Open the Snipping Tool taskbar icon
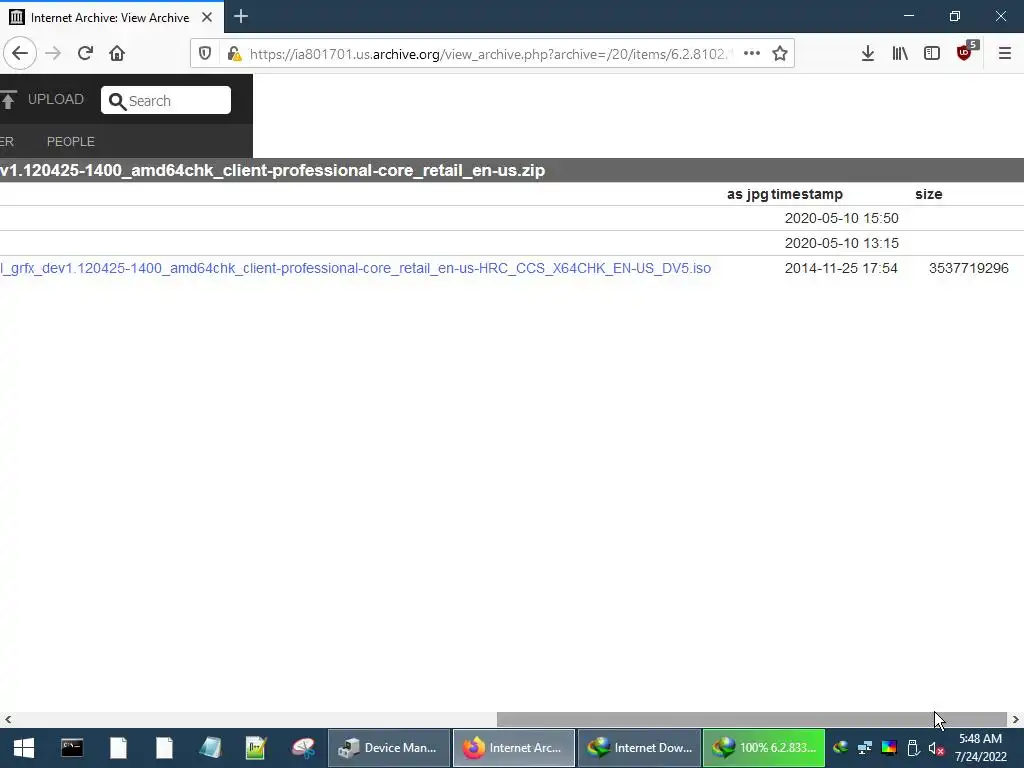Viewport: 1024px width, 768px height. coord(303,748)
